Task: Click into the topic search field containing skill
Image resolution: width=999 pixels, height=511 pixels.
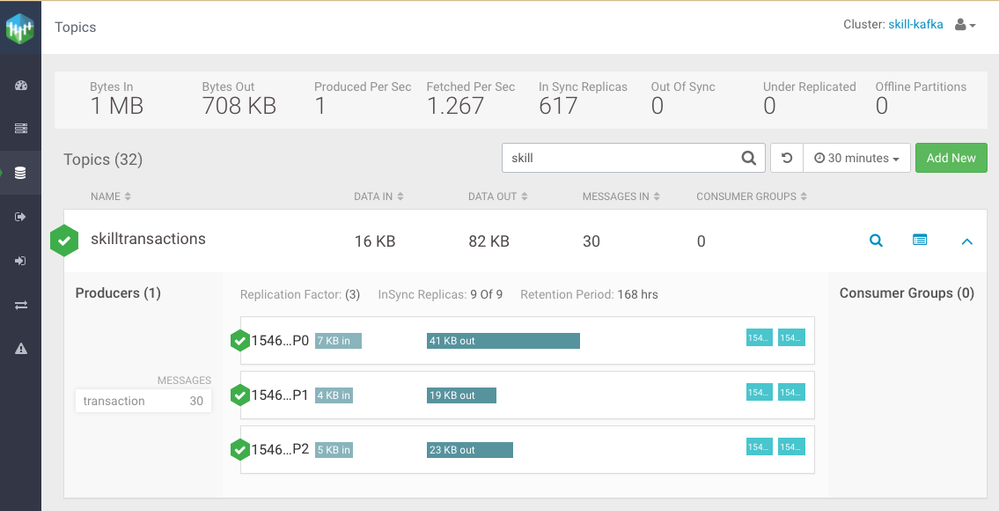Action: (x=620, y=158)
